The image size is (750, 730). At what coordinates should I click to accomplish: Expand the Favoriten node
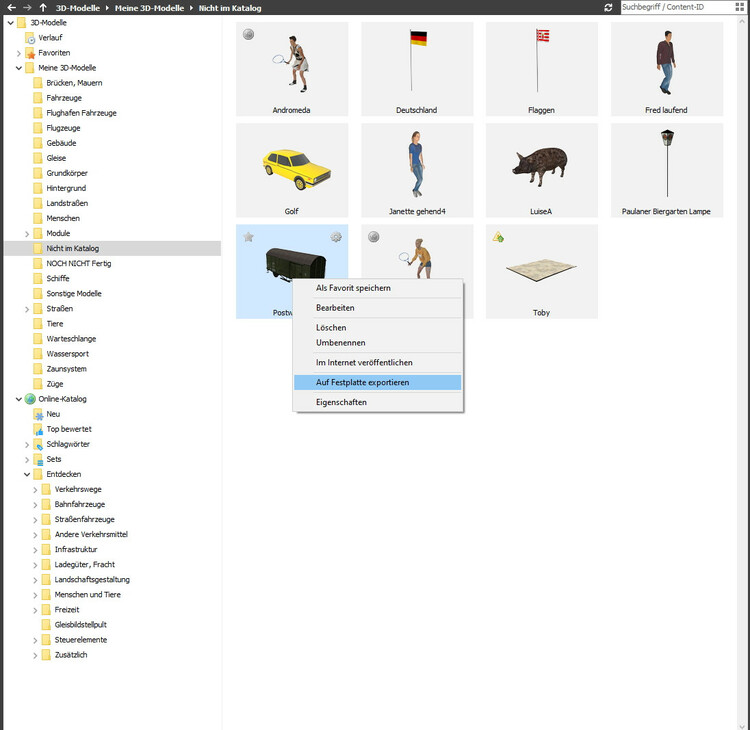pyautogui.click(x=19, y=53)
